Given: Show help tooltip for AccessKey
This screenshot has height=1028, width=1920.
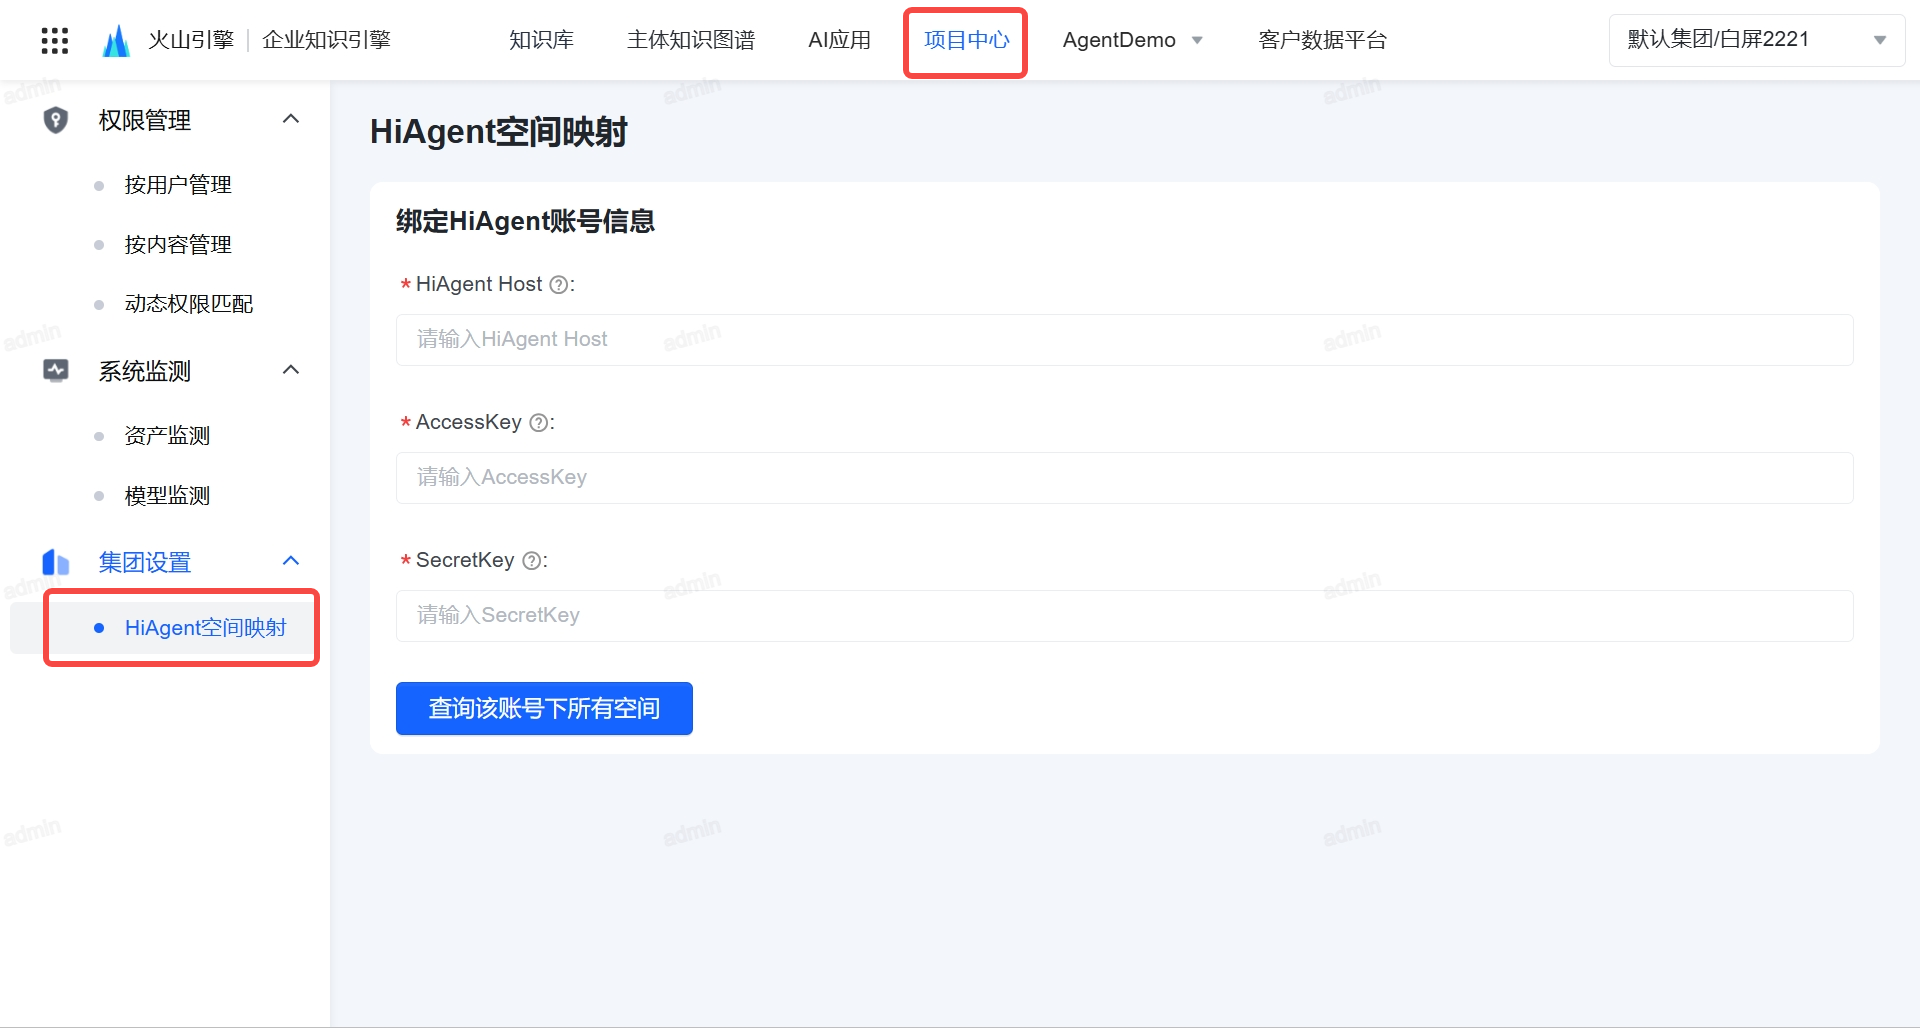Looking at the screenshot, I should click(538, 423).
